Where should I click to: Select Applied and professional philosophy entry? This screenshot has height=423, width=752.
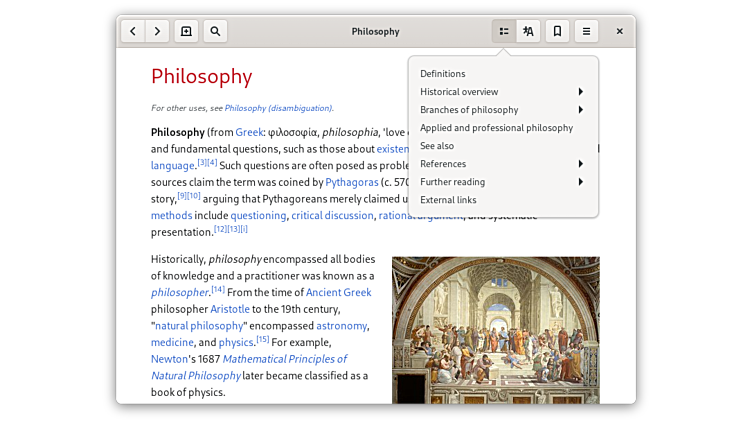[496, 128]
